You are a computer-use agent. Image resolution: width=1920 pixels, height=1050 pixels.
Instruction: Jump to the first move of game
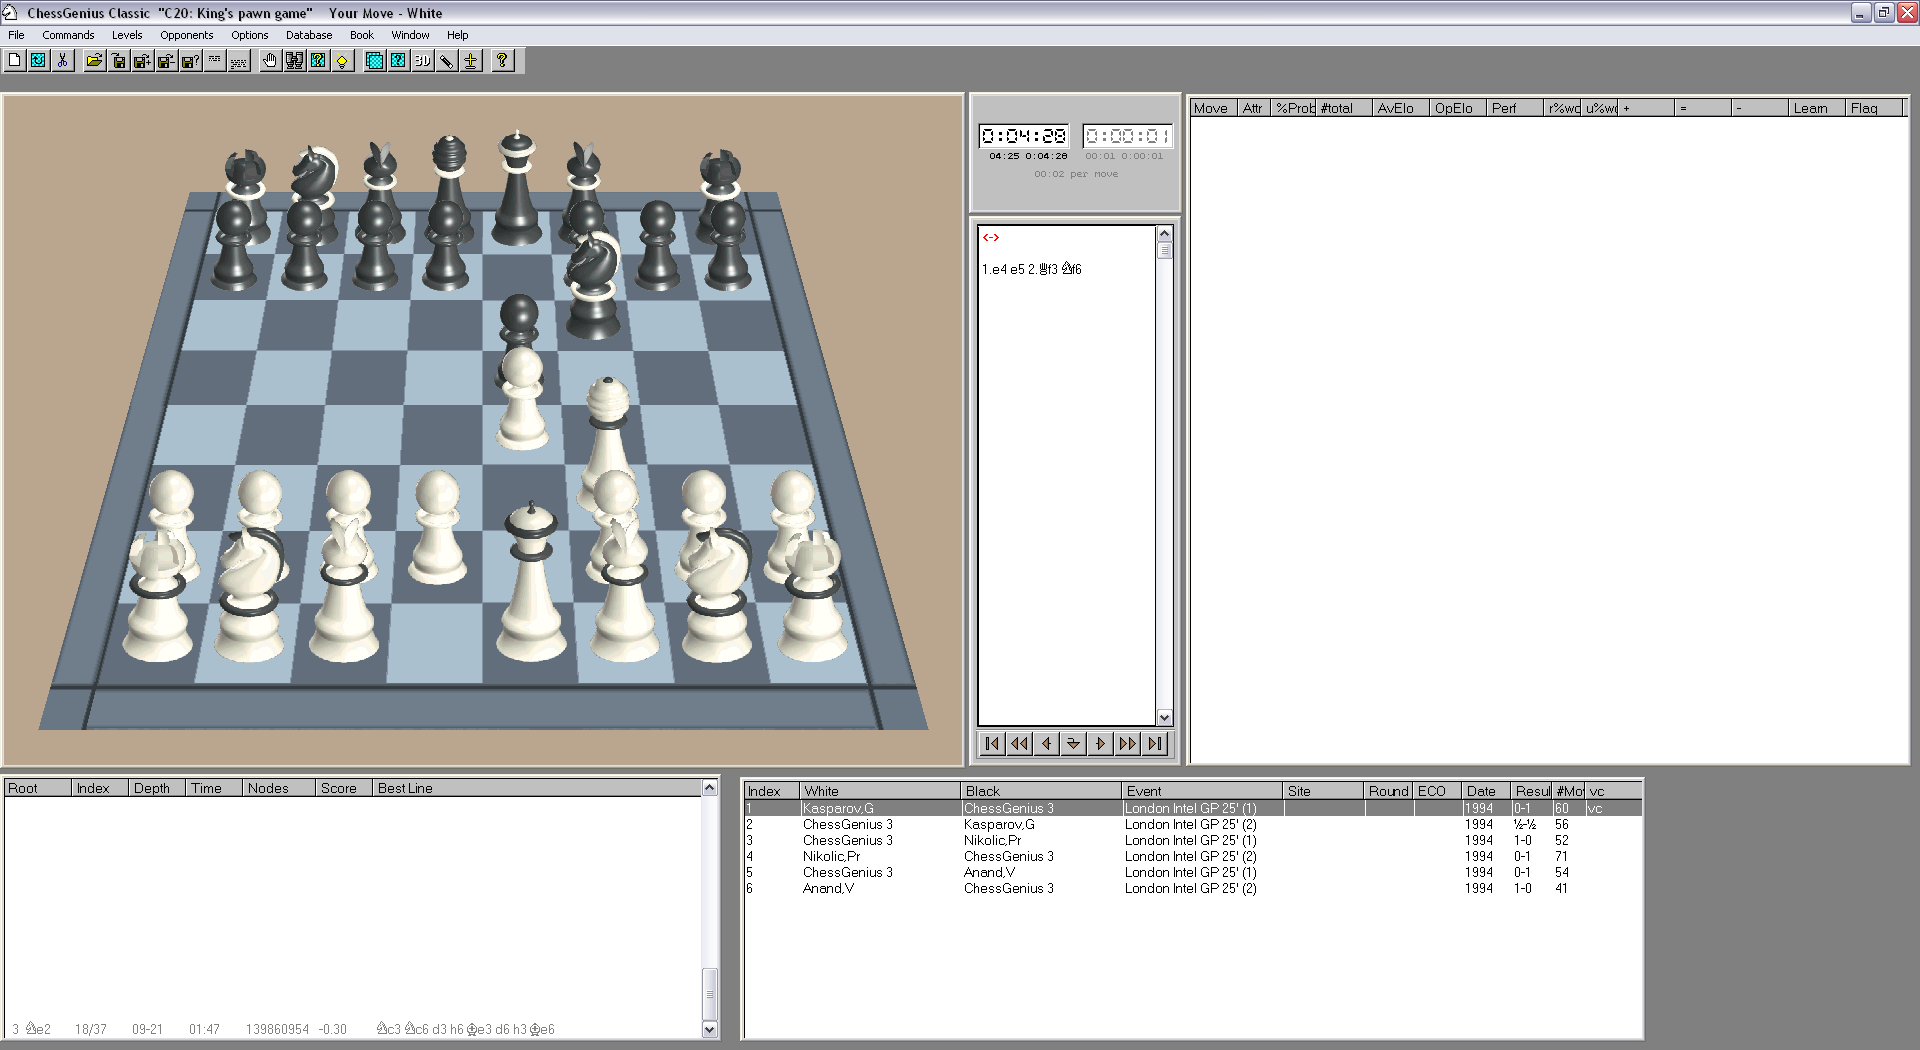(992, 743)
